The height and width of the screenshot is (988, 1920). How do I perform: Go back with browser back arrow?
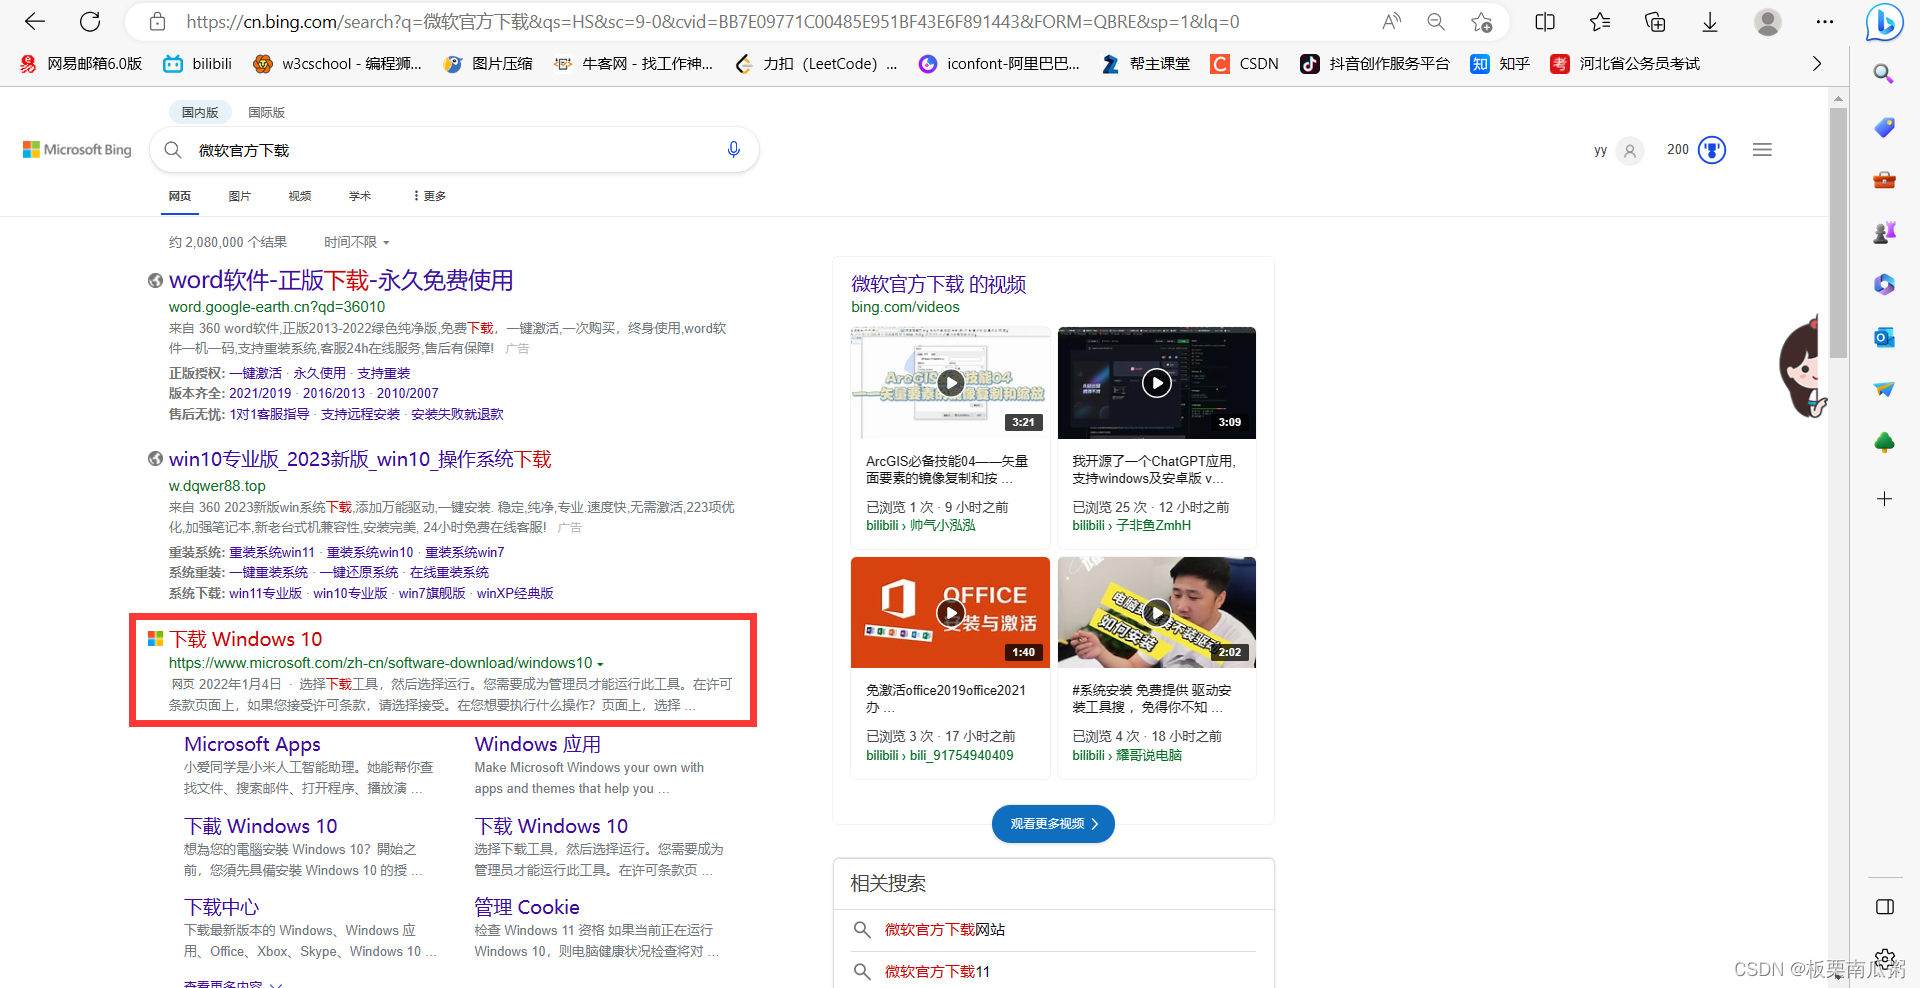(x=35, y=22)
